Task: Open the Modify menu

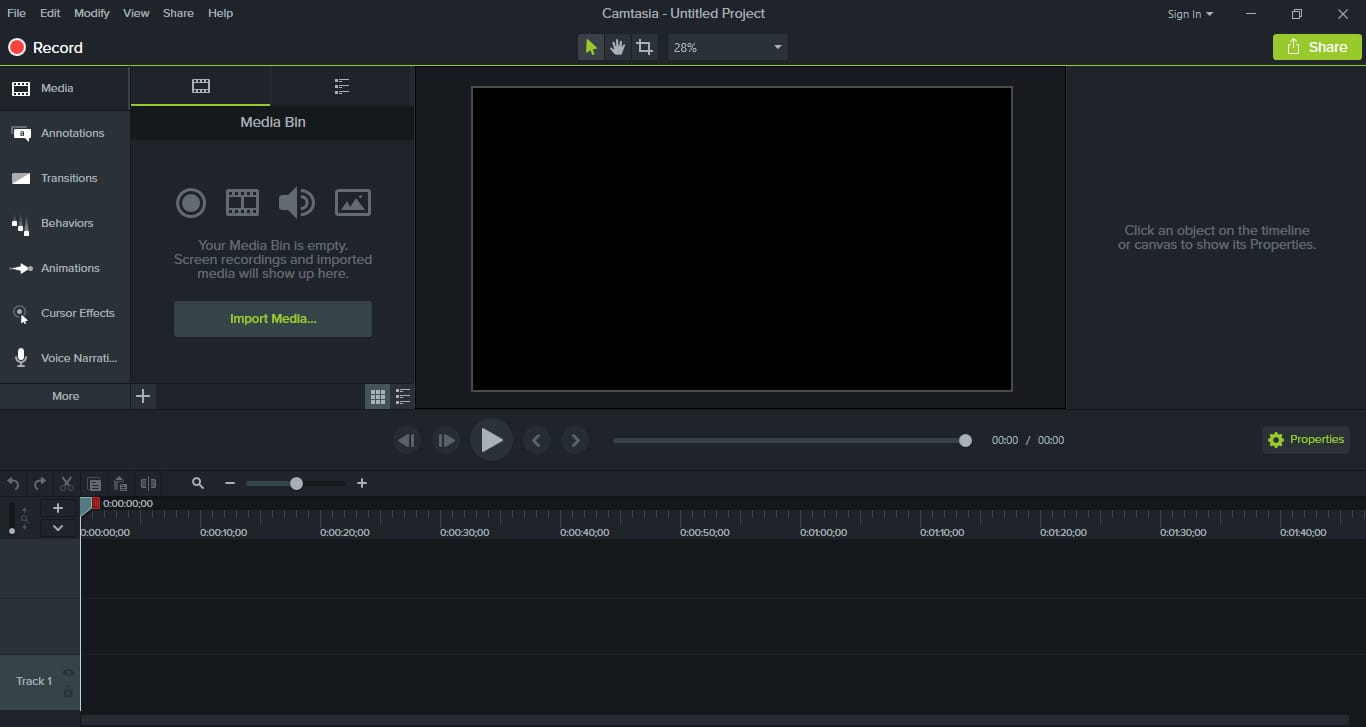Action: 92,13
